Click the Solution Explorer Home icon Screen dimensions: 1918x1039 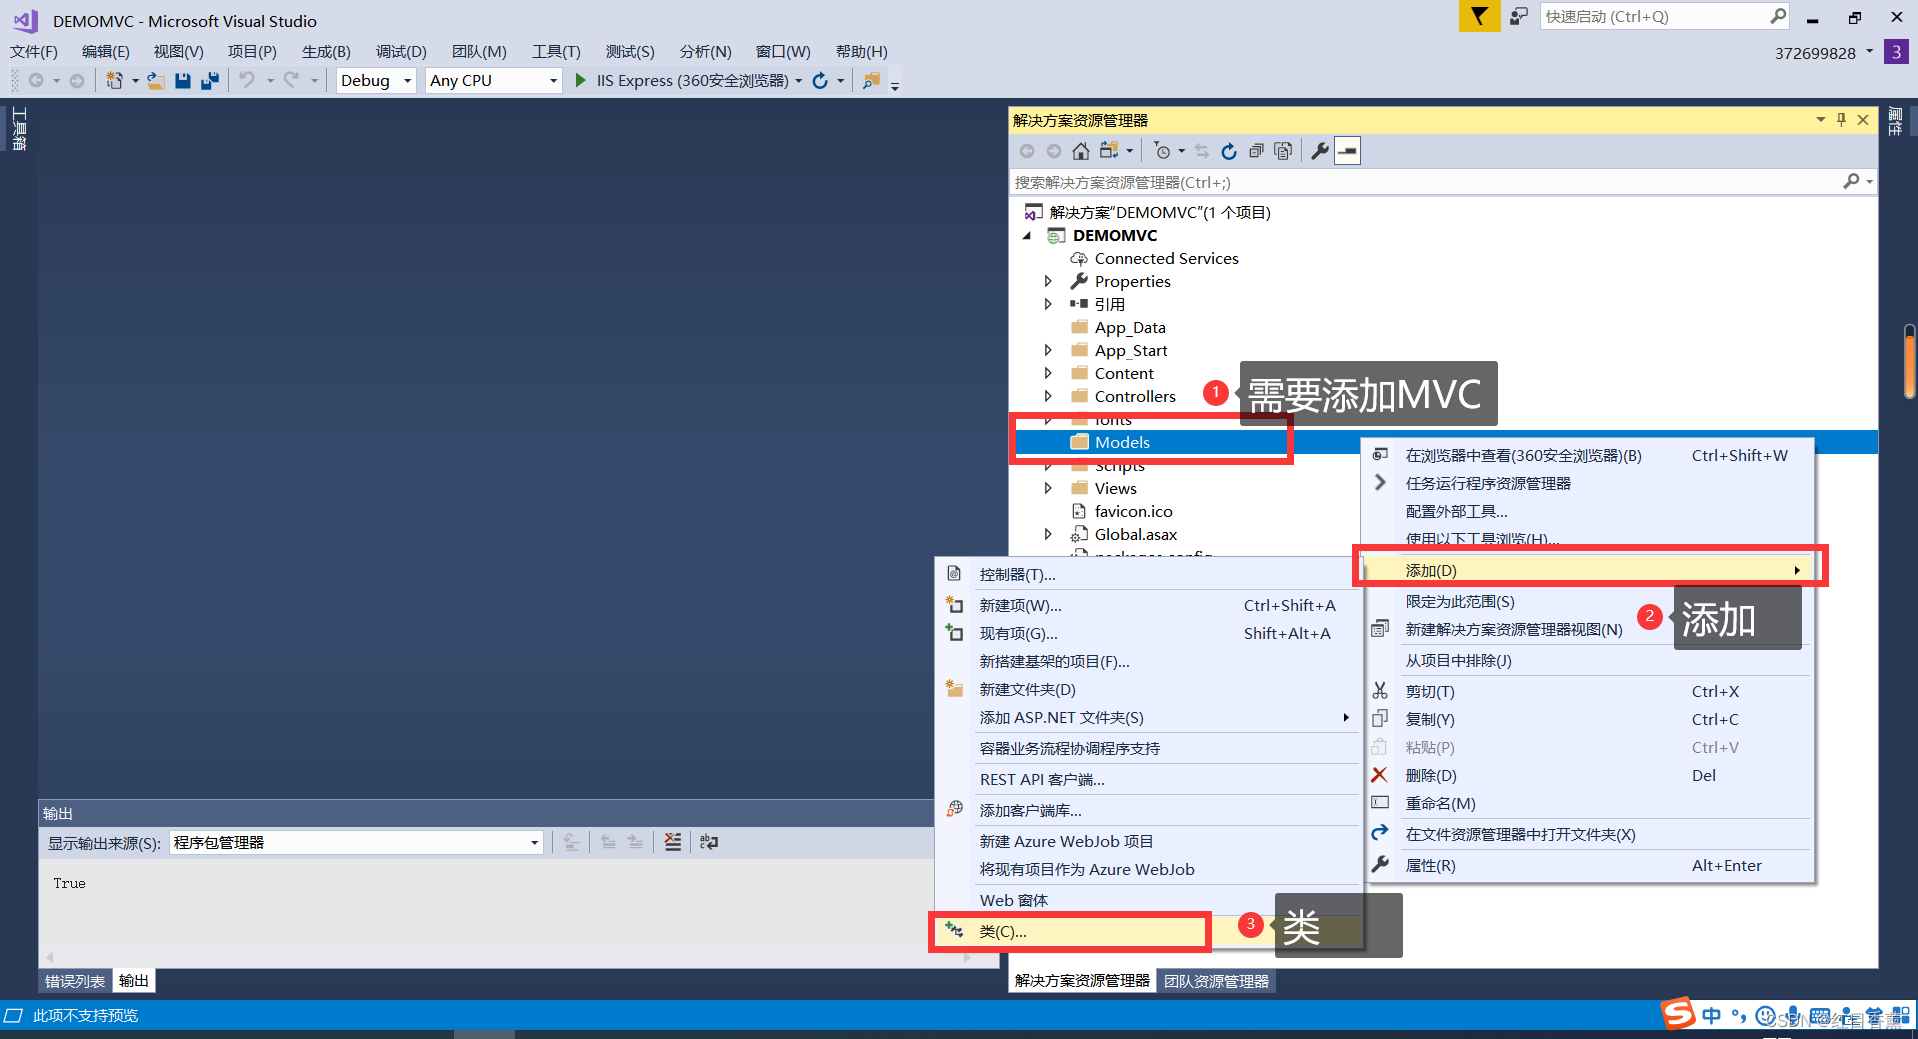(x=1081, y=151)
